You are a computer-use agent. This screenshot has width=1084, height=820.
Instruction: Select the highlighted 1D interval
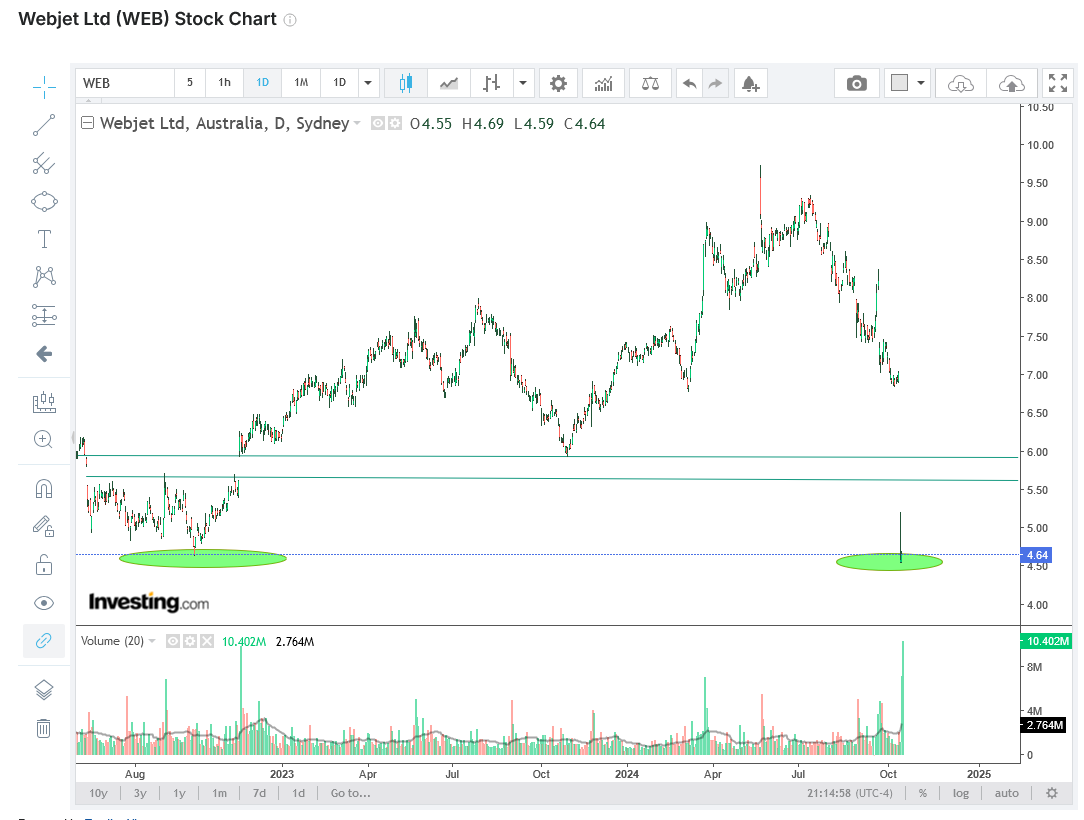click(263, 83)
